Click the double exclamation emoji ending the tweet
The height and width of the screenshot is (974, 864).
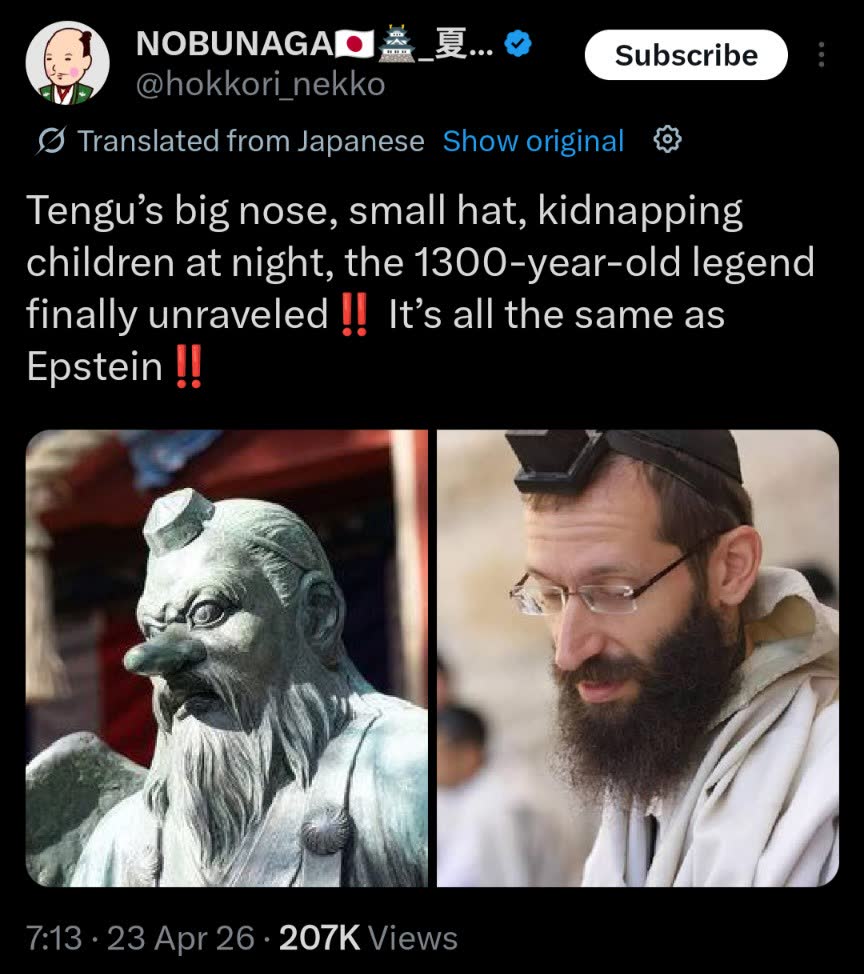pos(189,366)
